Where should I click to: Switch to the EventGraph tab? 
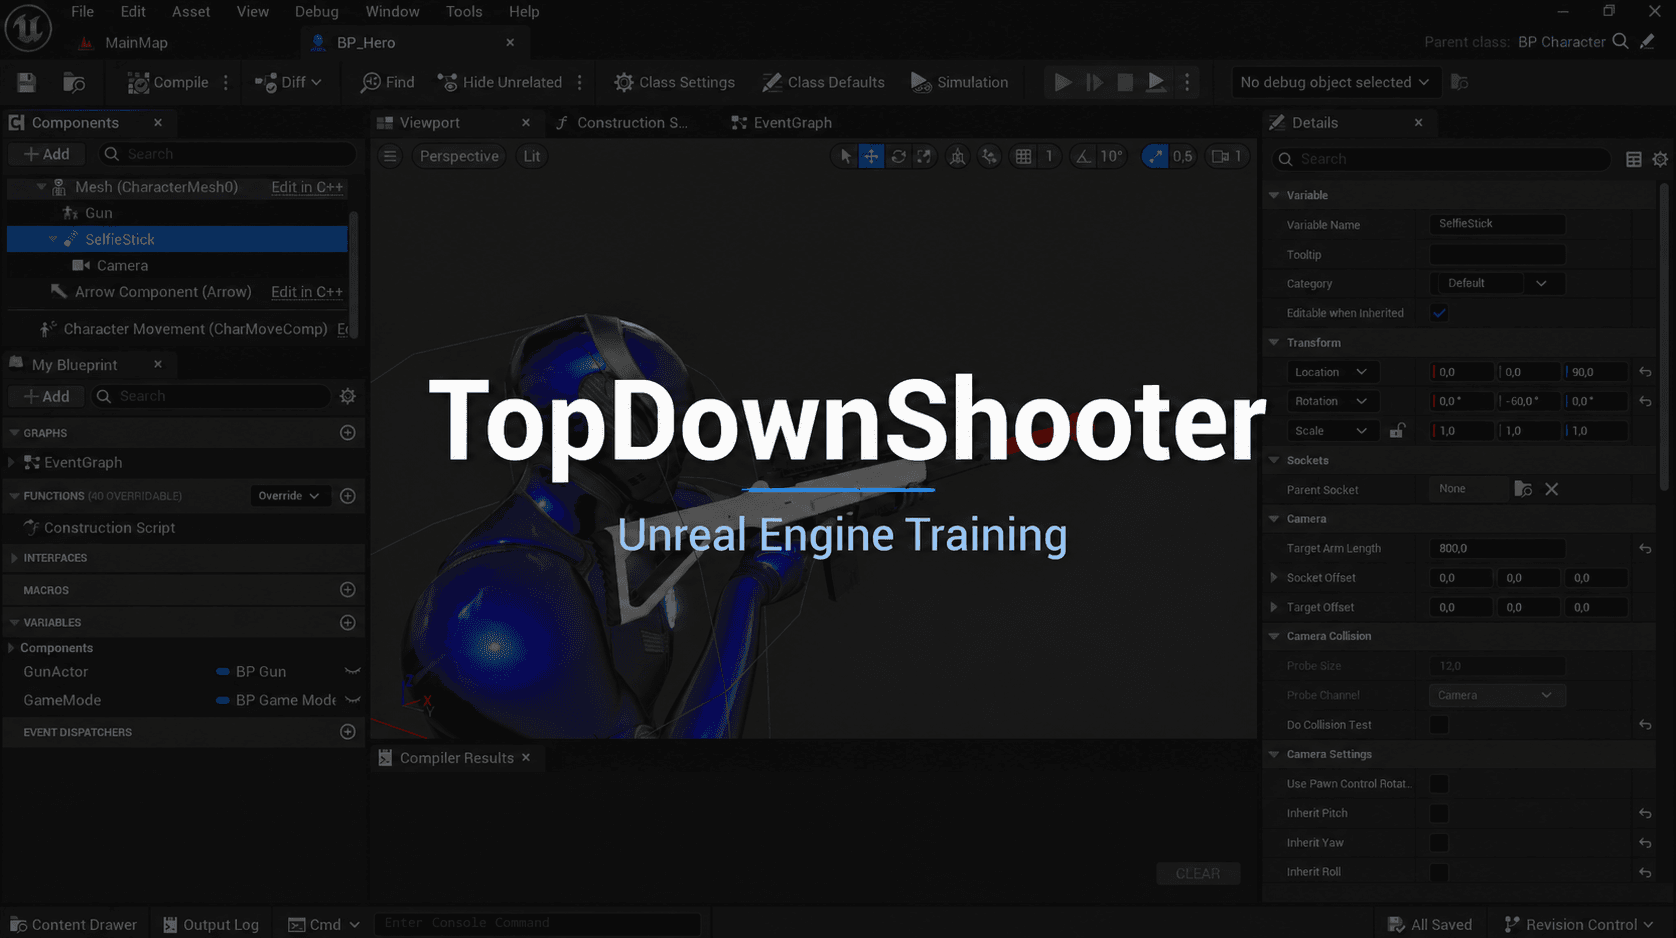pyautogui.click(x=782, y=122)
